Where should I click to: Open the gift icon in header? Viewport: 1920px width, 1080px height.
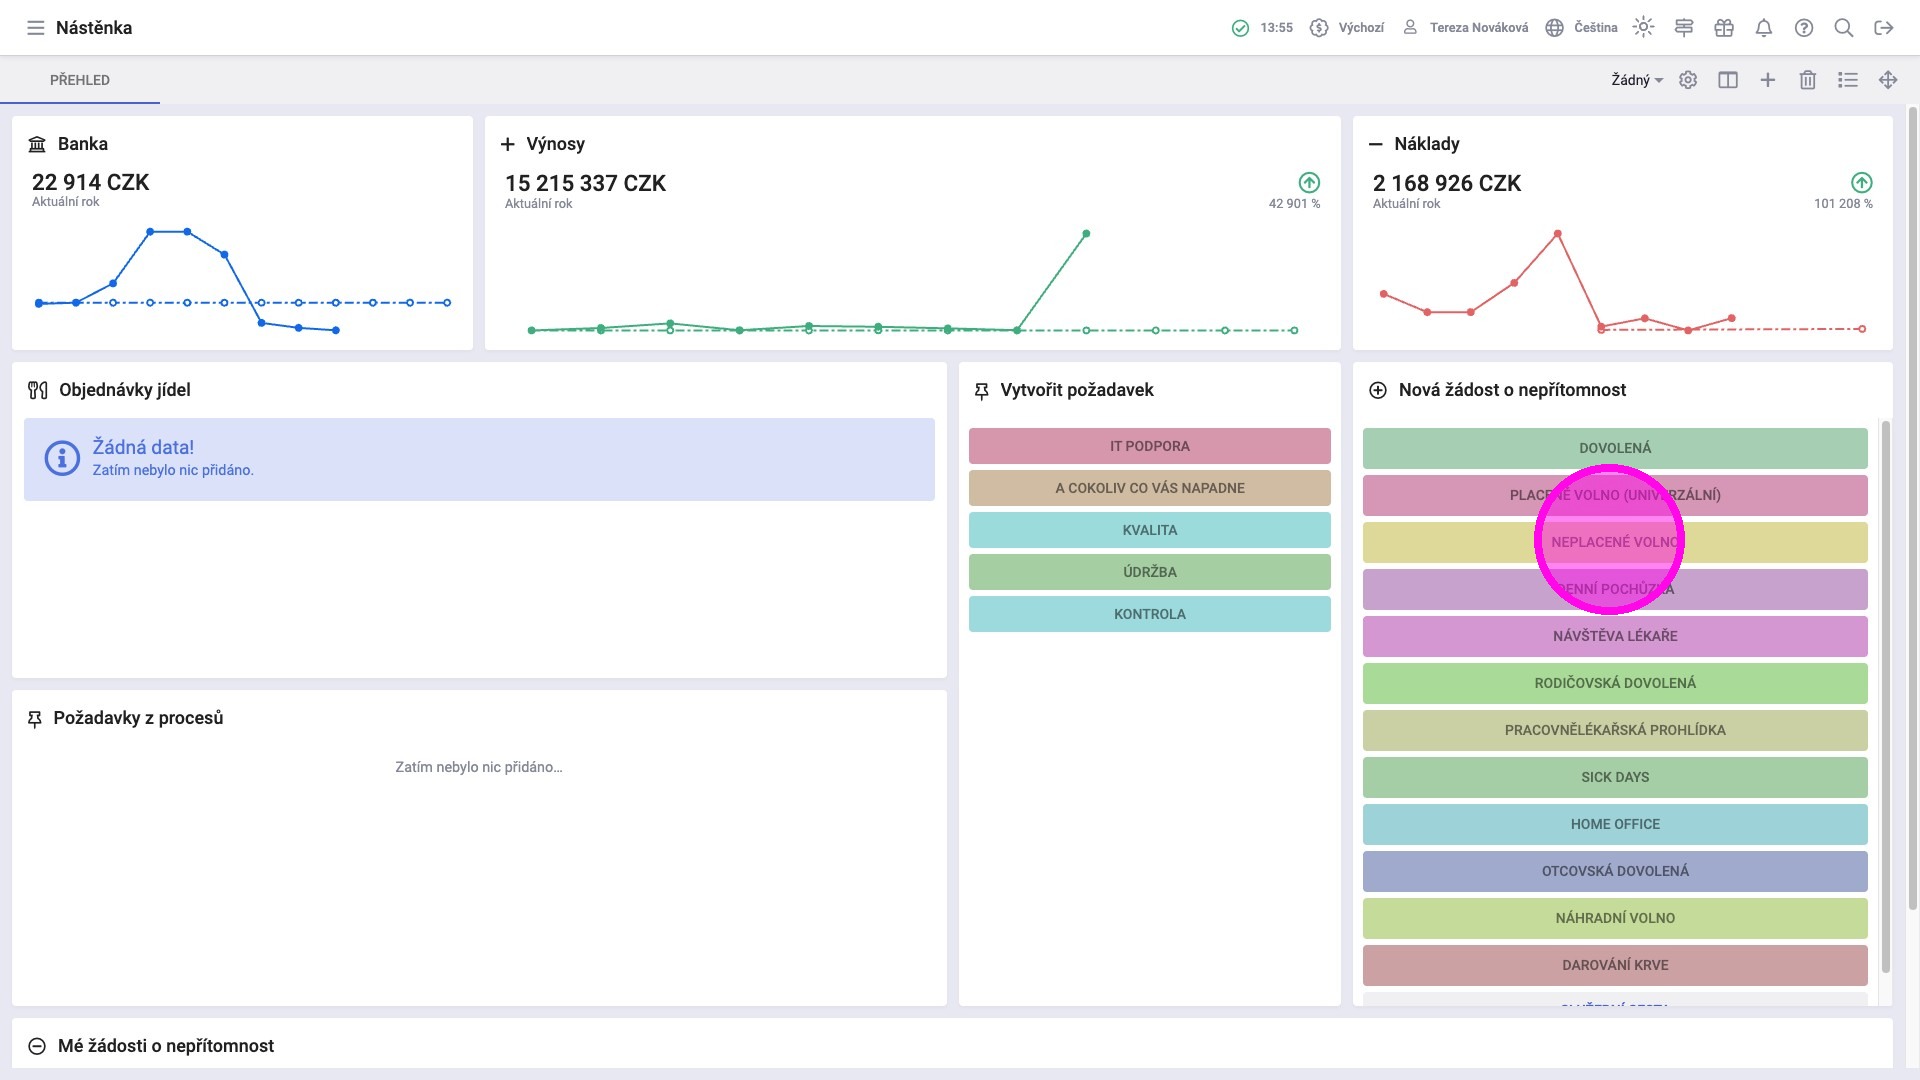(1724, 28)
